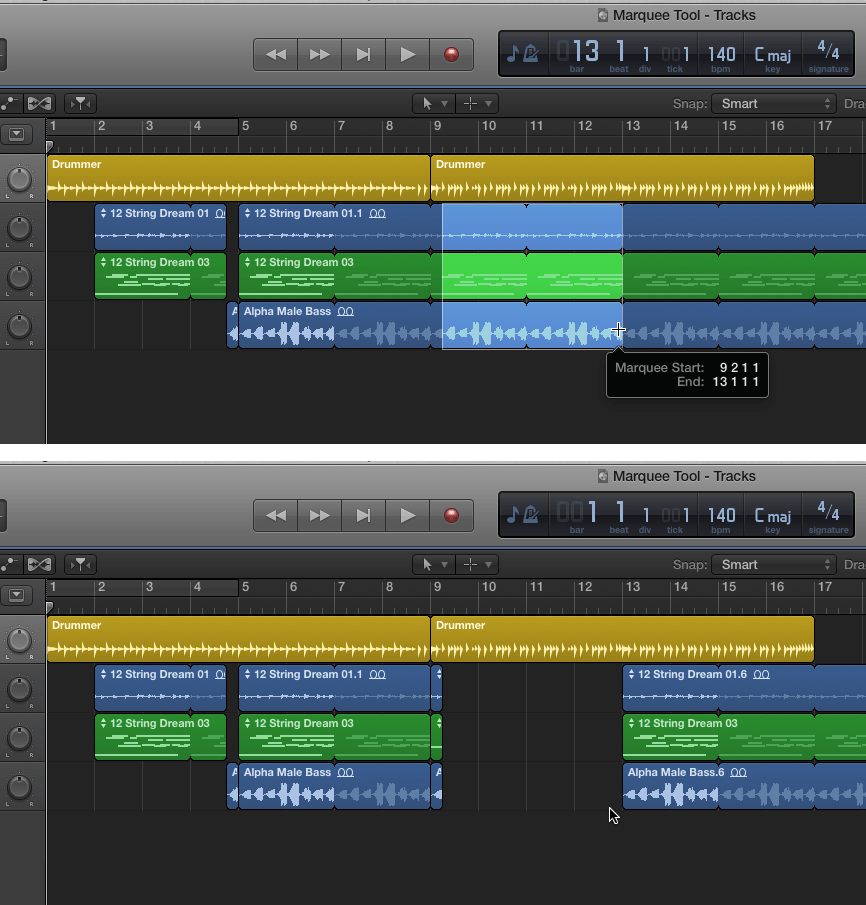Adjust Drummer track knob in bottom window
Image resolution: width=866 pixels, height=905 pixels.
(20, 640)
